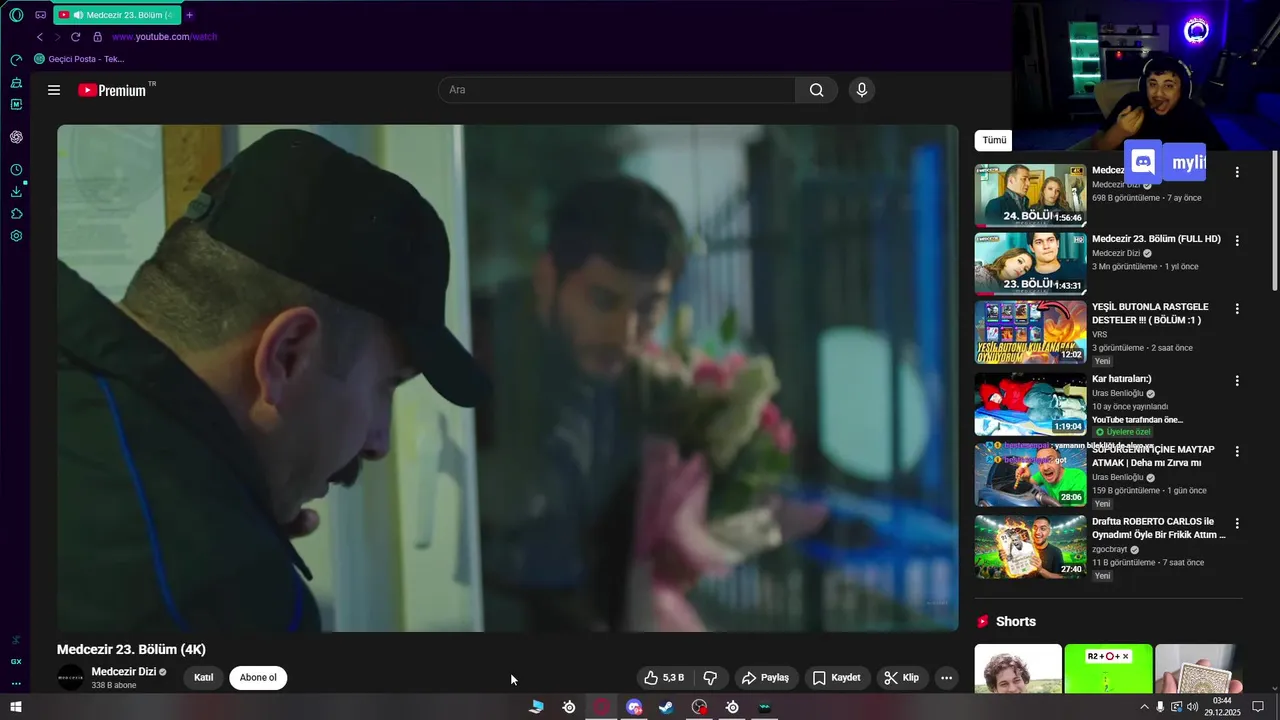
Task: Open Opera settings gear sidebar icon
Action: pyautogui.click(x=16, y=236)
